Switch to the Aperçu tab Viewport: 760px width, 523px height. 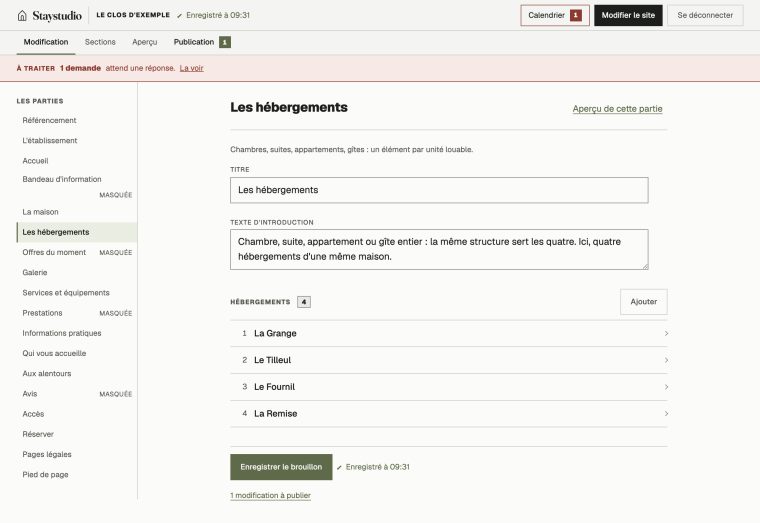pos(144,42)
